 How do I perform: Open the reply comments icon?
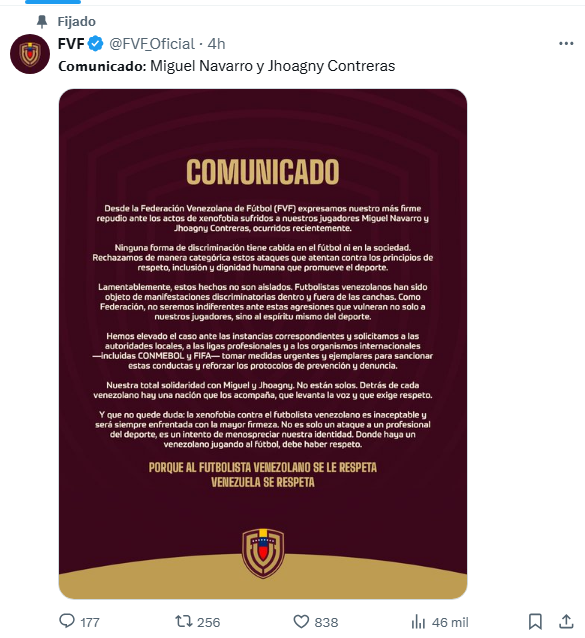tap(67, 621)
